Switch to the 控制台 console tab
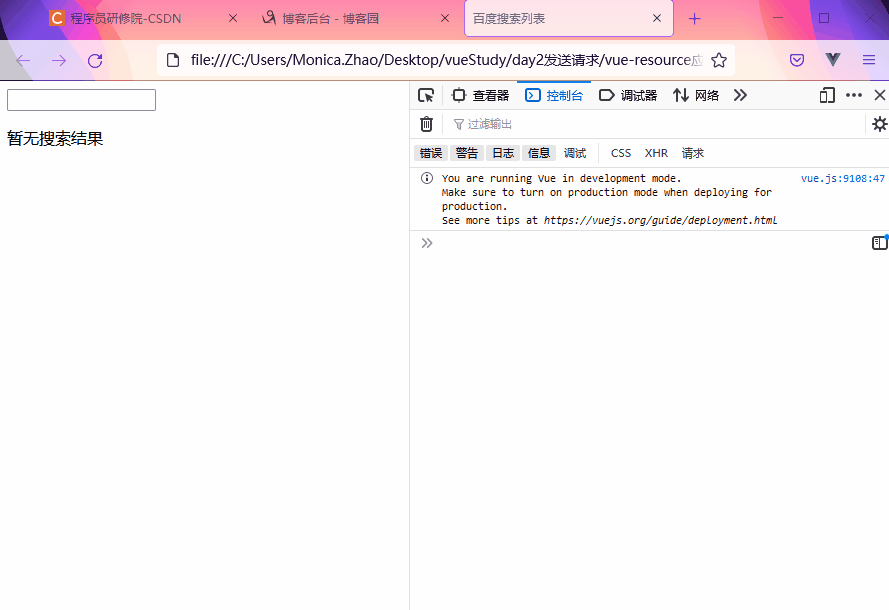Screen dimensions: 889x610 point(554,95)
